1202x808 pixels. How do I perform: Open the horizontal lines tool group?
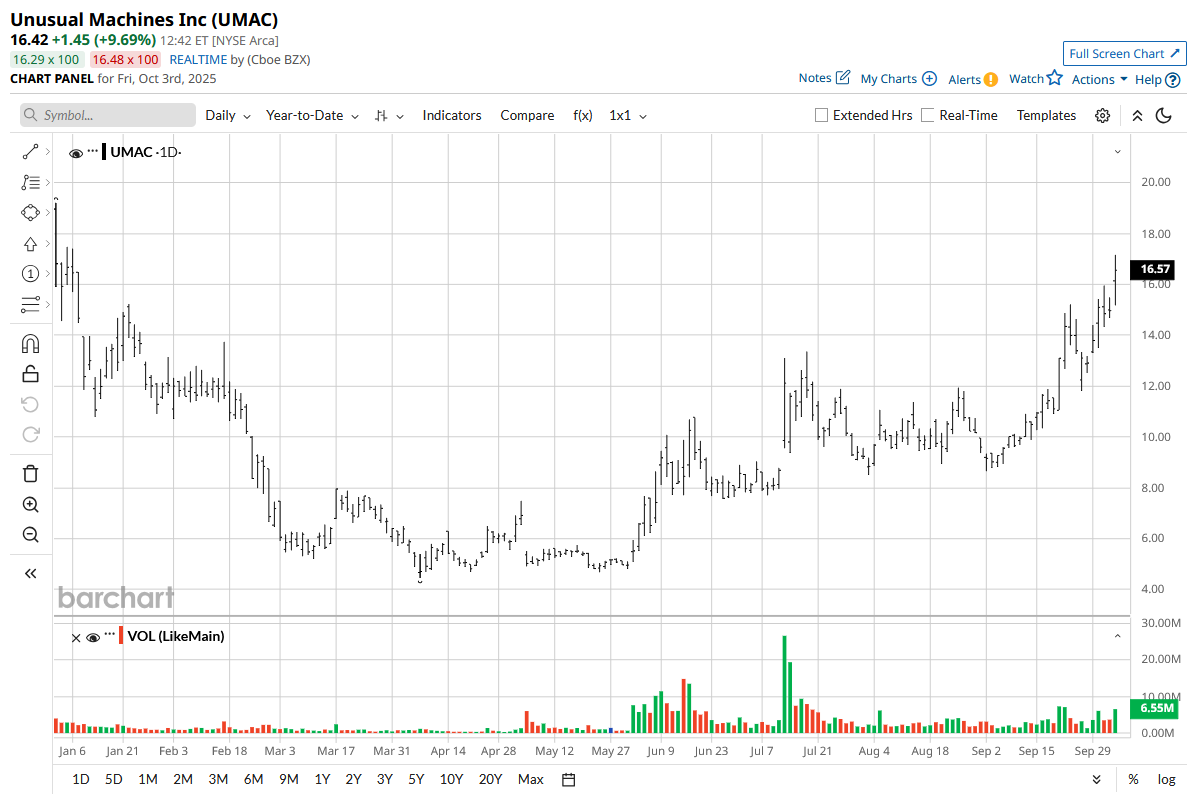click(30, 304)
